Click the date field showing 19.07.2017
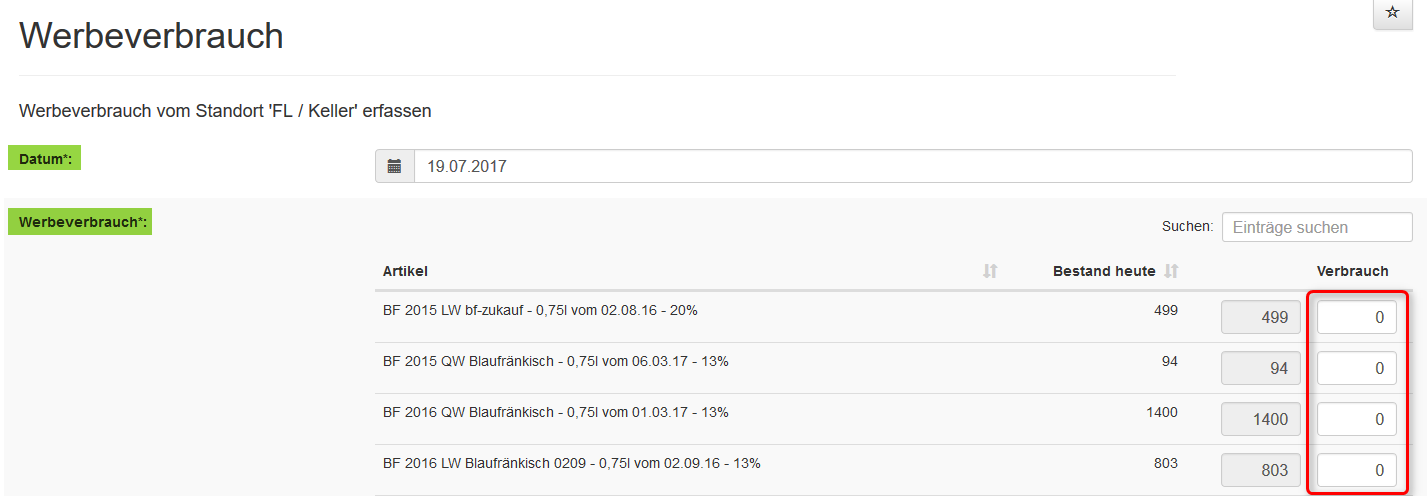This screenshot has width=1427, height=496. tap(912, 167)
